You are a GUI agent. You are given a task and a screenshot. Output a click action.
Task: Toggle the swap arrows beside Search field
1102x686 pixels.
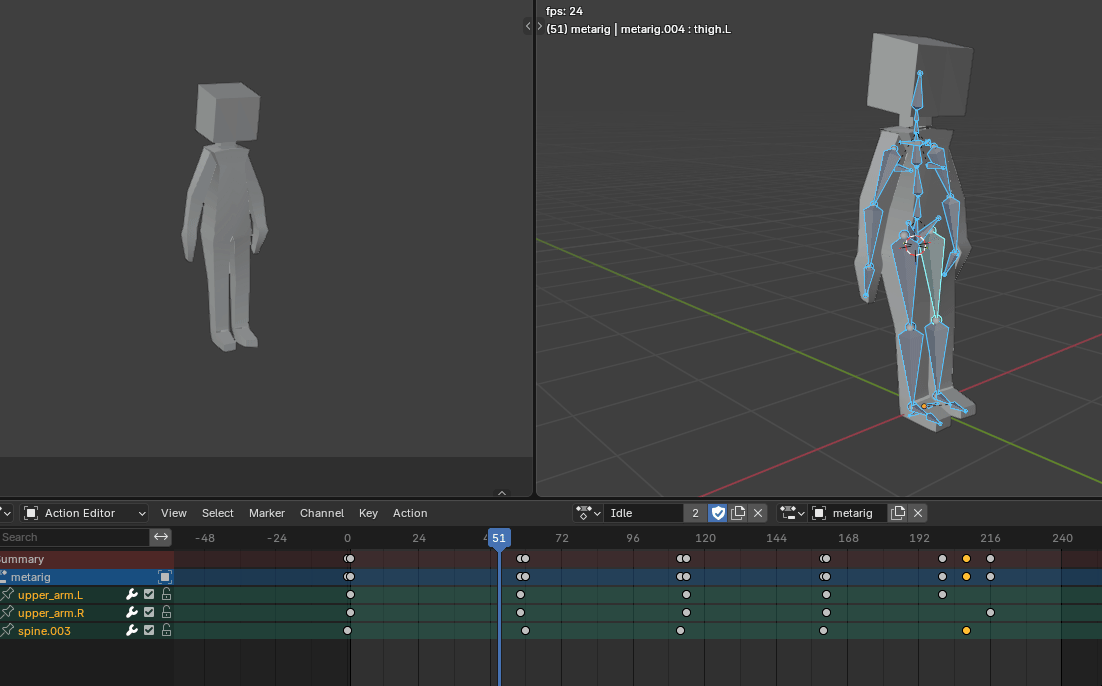tap(161, 537)
